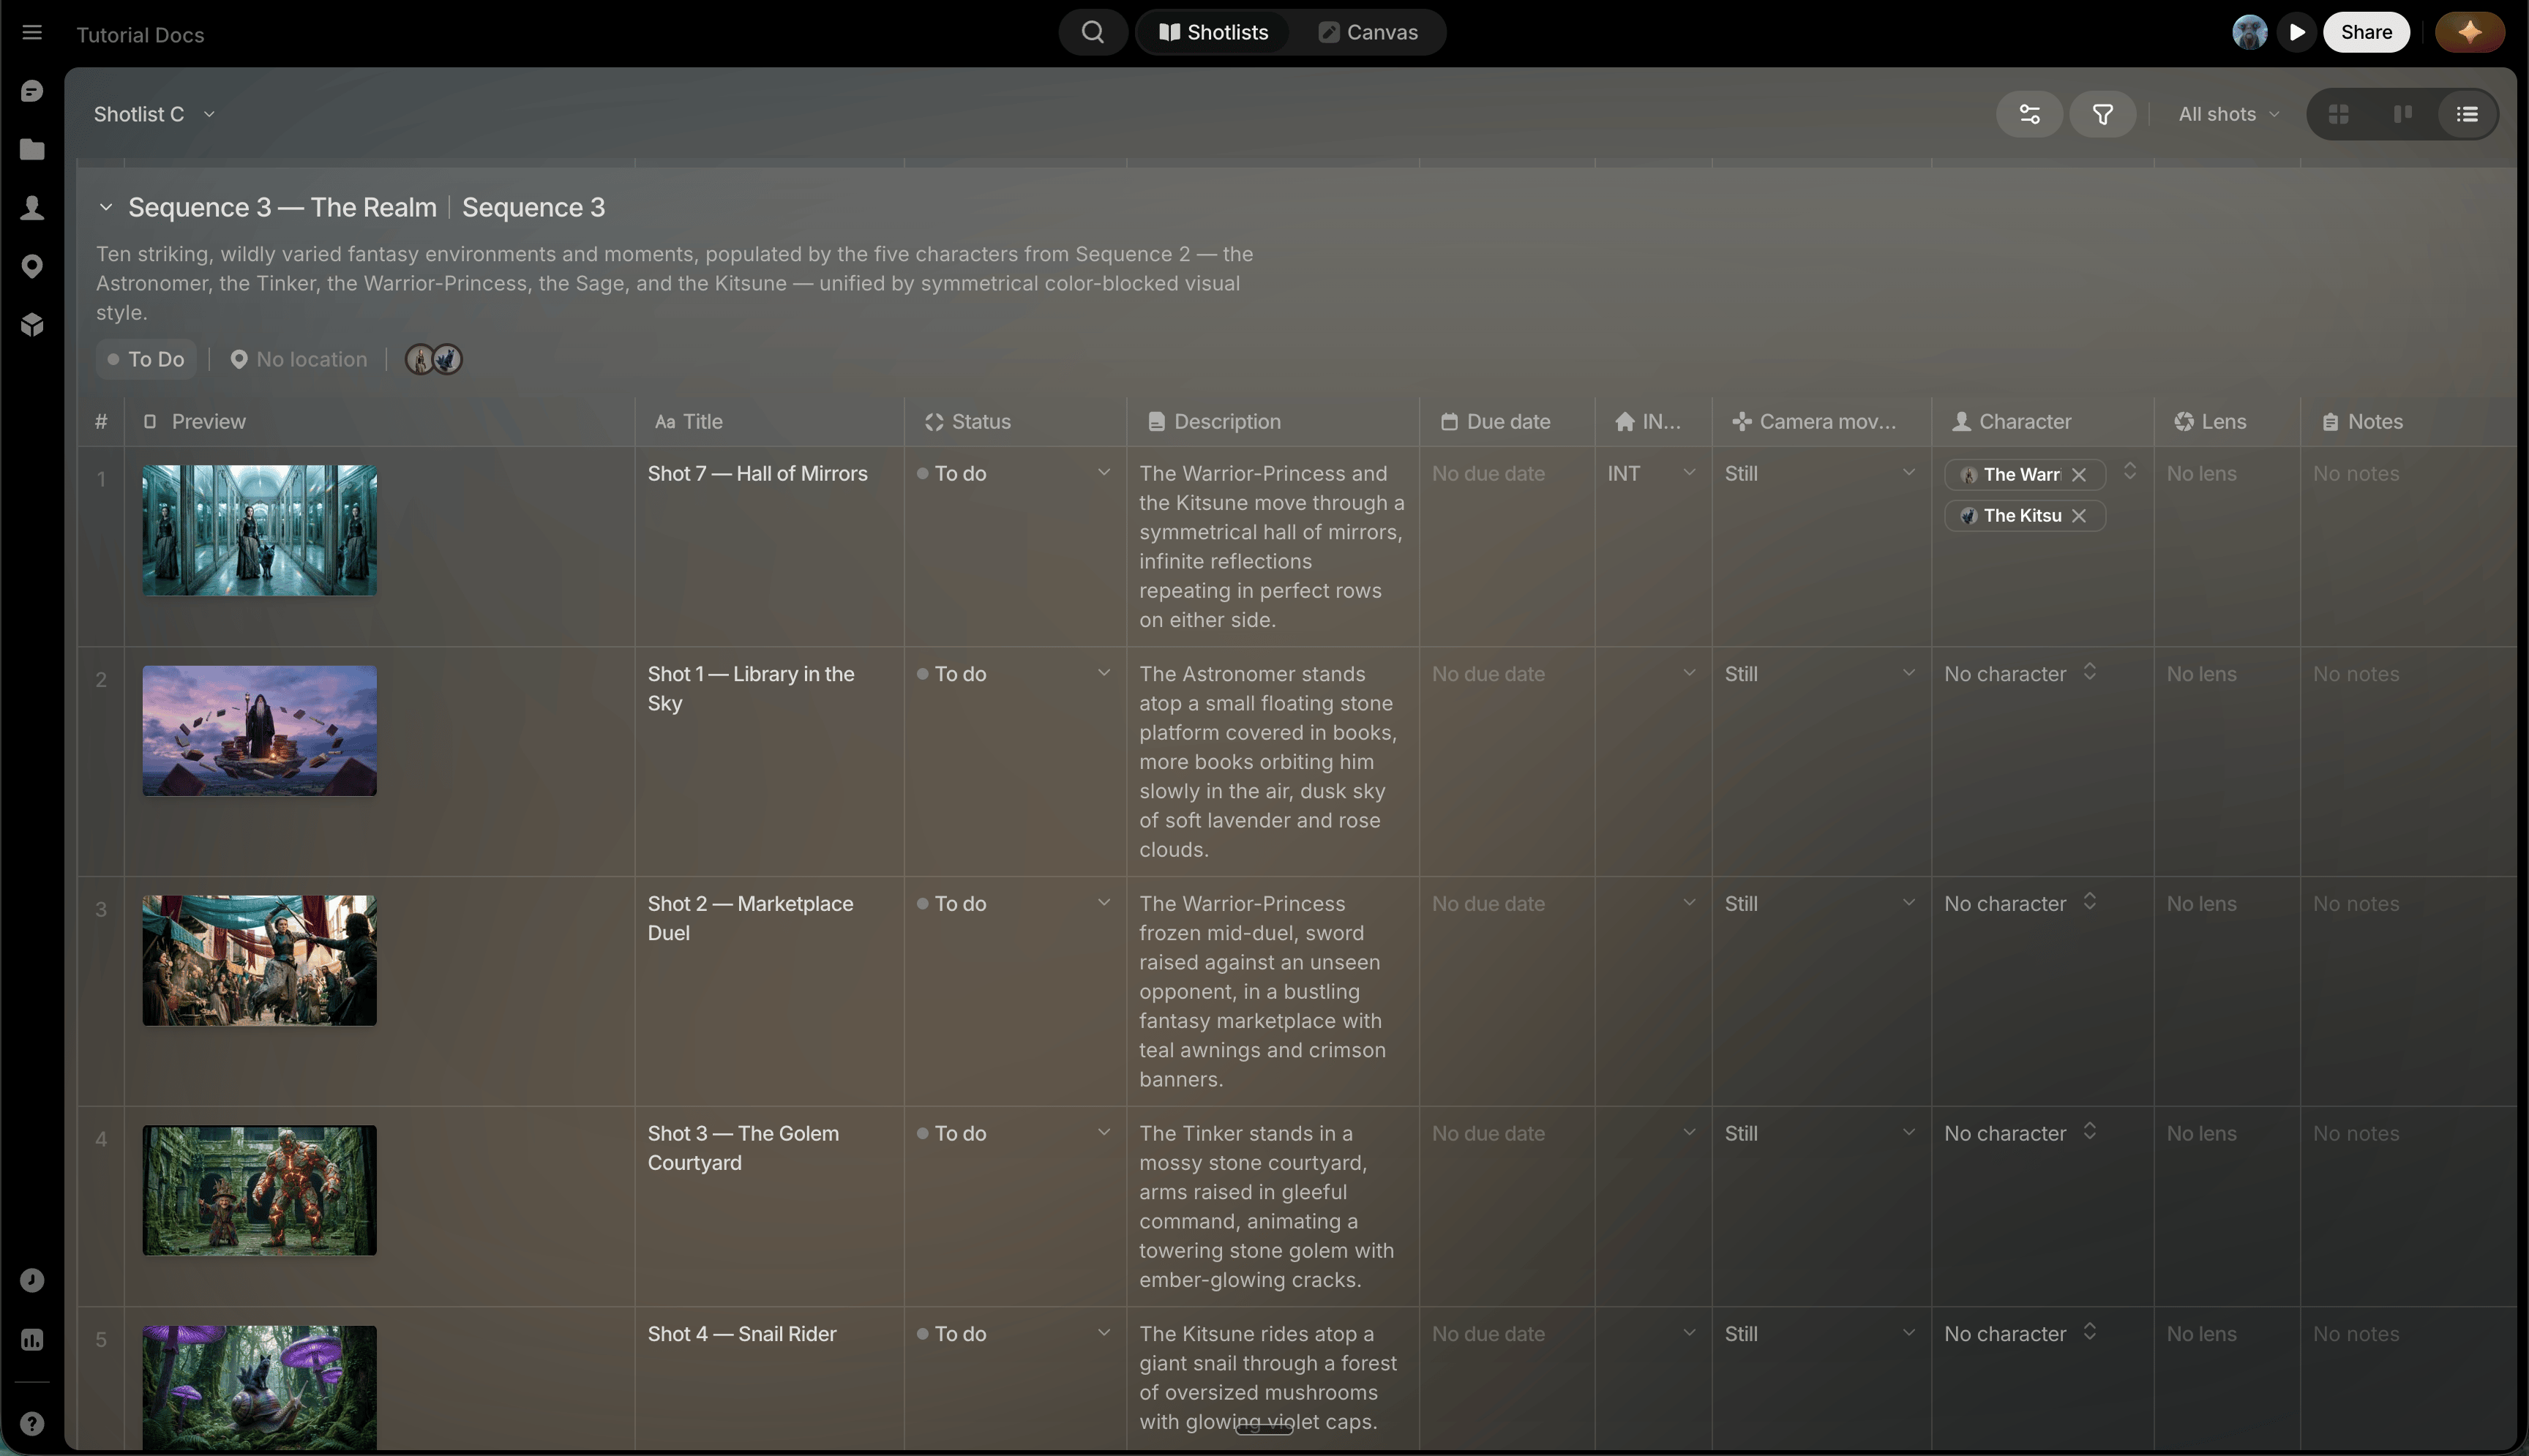Open the filter funnel icon
This screenshot has height=1456, width=2529.
(2102, 114)
